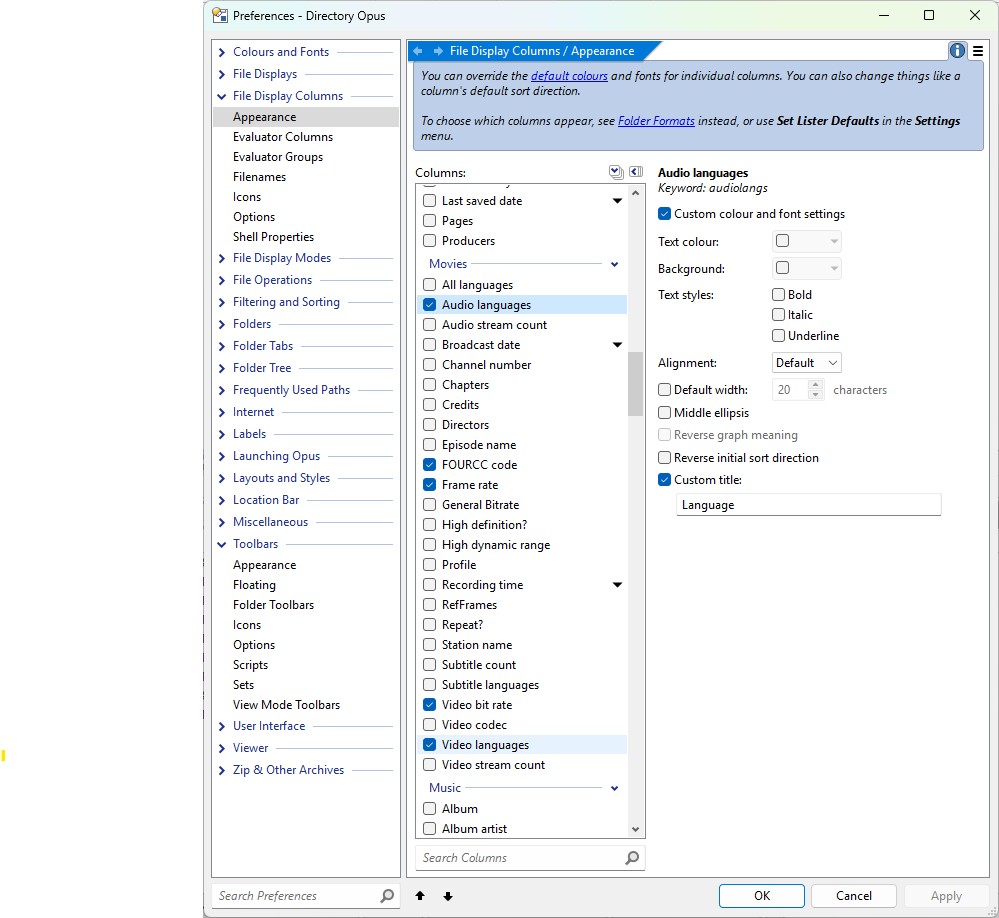Collapse the Toolbars category
Screen dimensions: 999x918
pyautogui.click(x=222, y=544)
